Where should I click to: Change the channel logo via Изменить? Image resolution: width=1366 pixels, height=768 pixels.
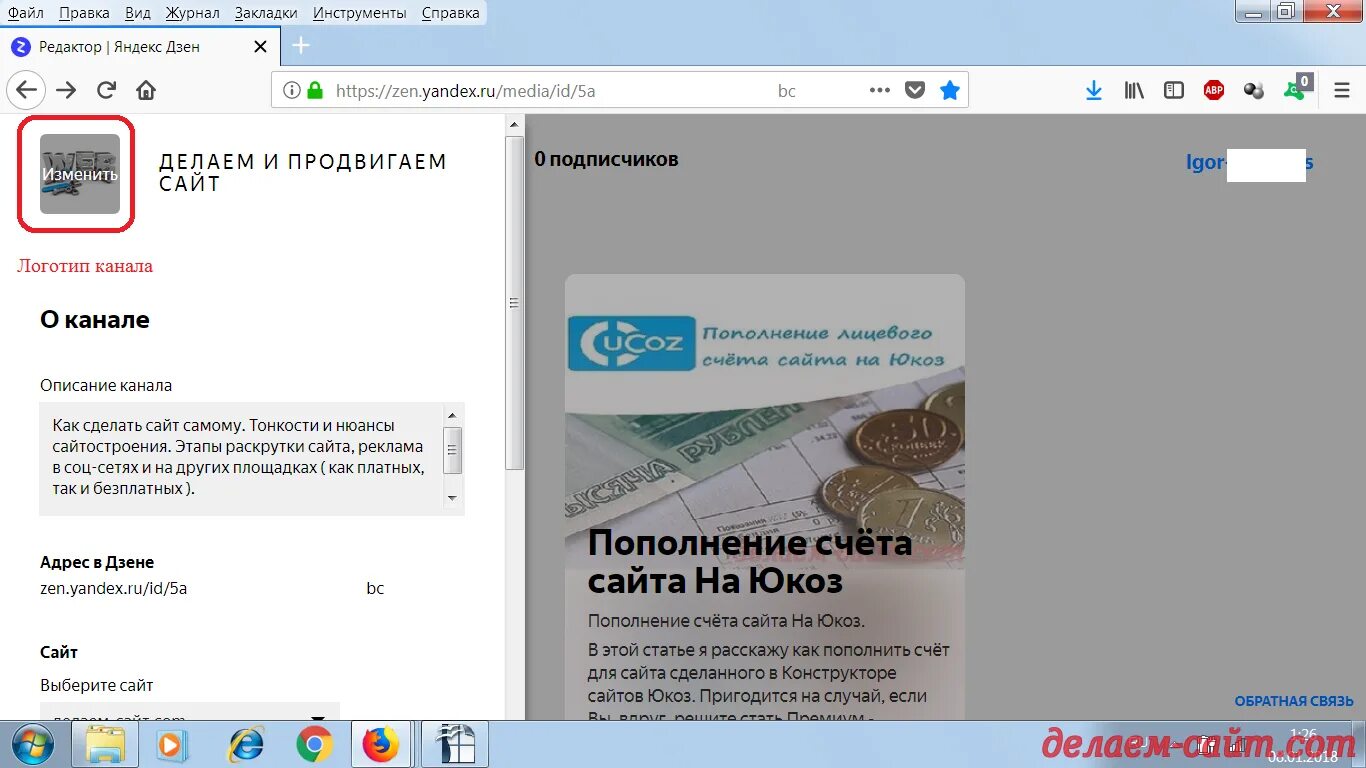[x=80, y=174]
